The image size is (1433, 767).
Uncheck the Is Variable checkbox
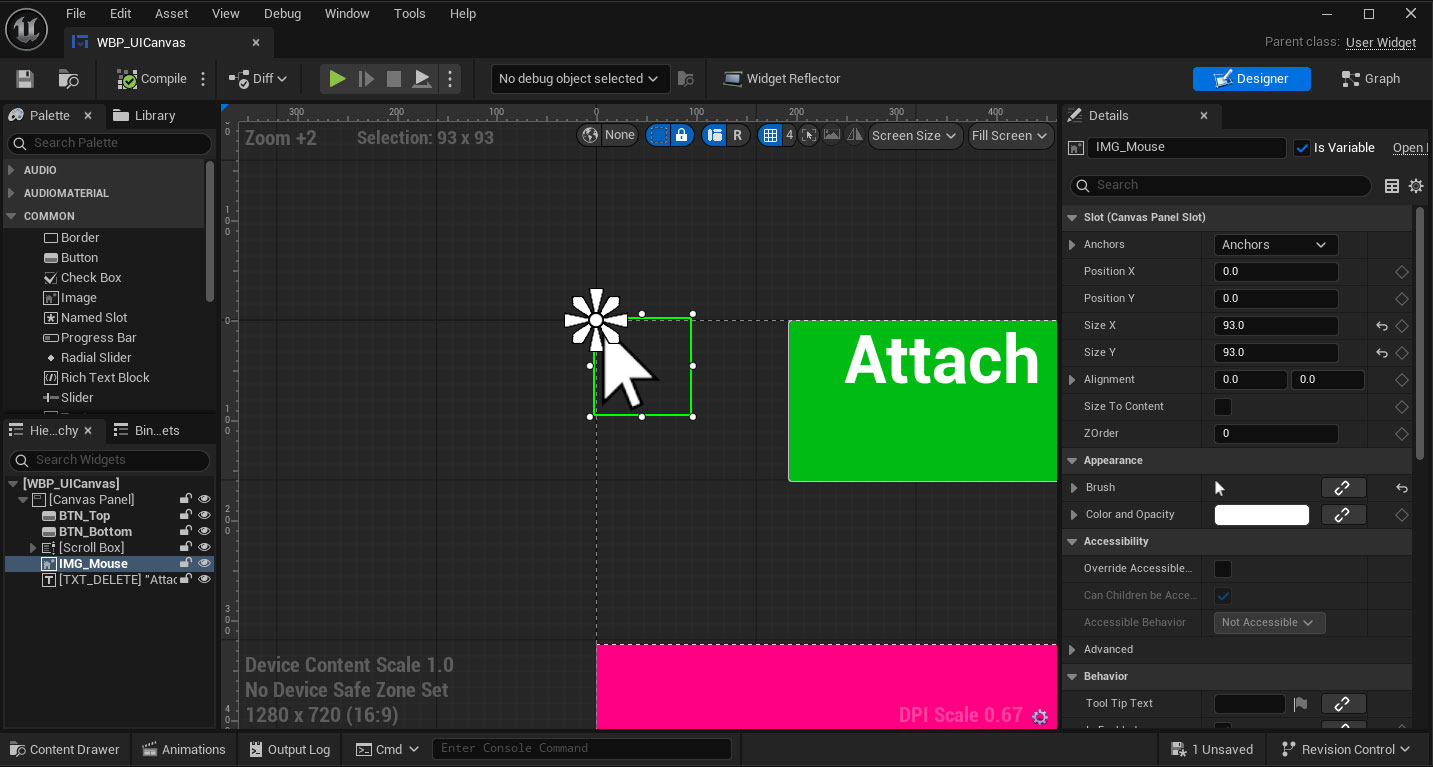tap(1302, 147)
